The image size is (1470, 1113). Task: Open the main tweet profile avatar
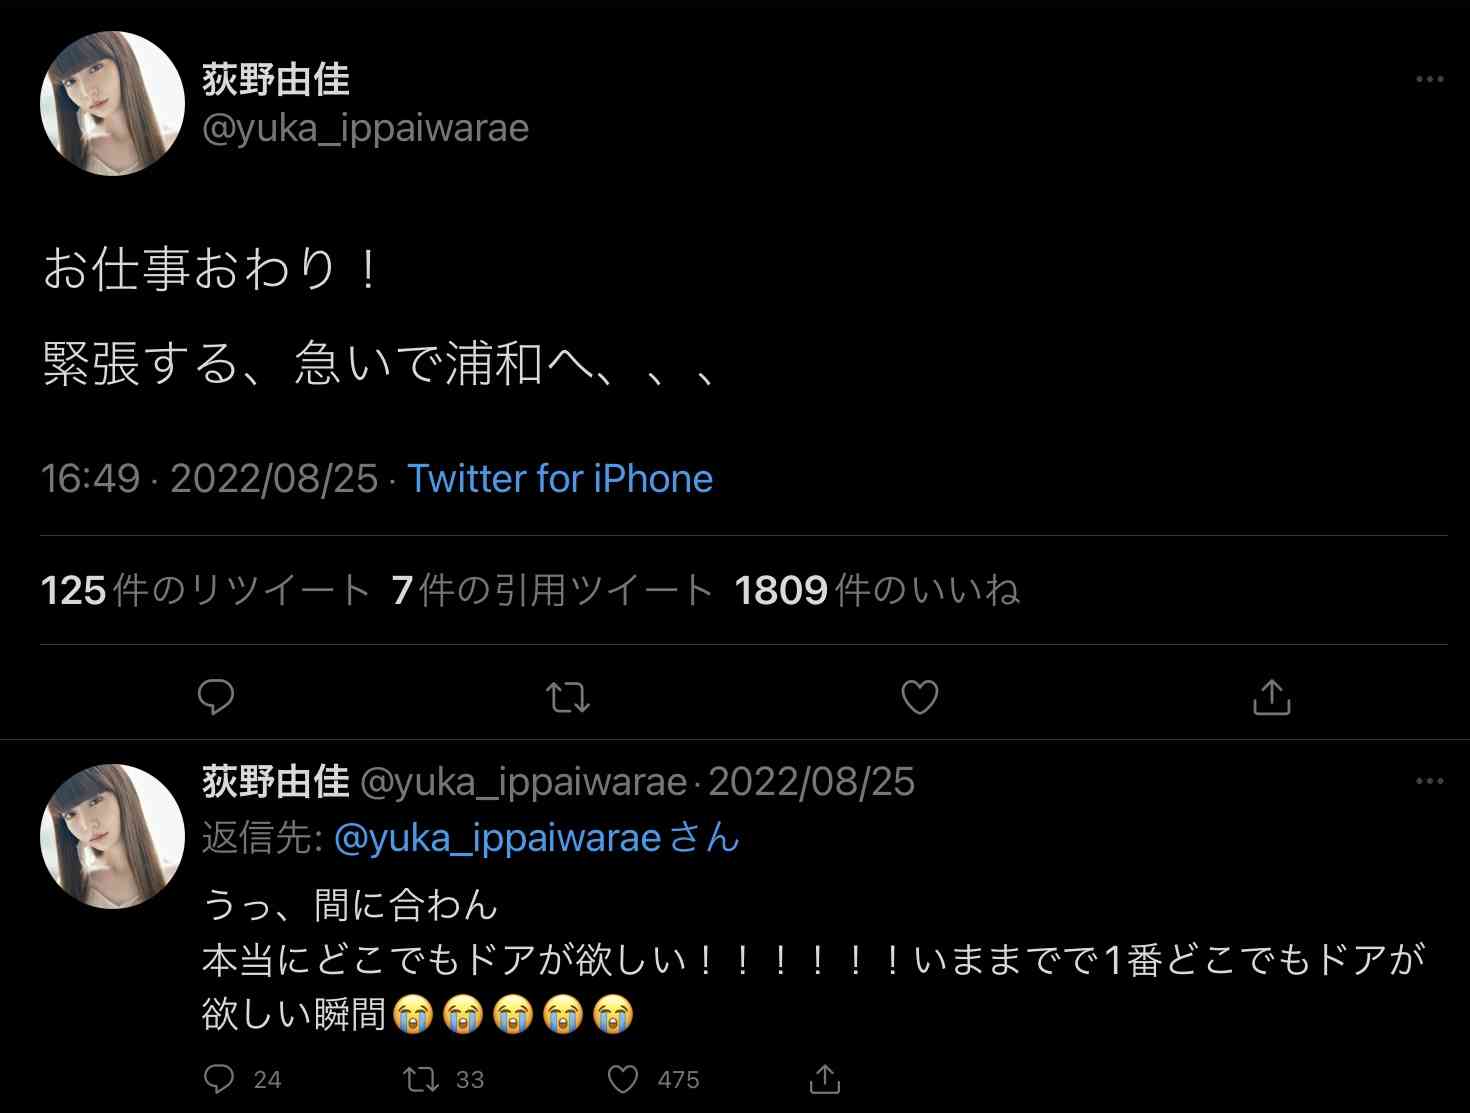point(112,104)
